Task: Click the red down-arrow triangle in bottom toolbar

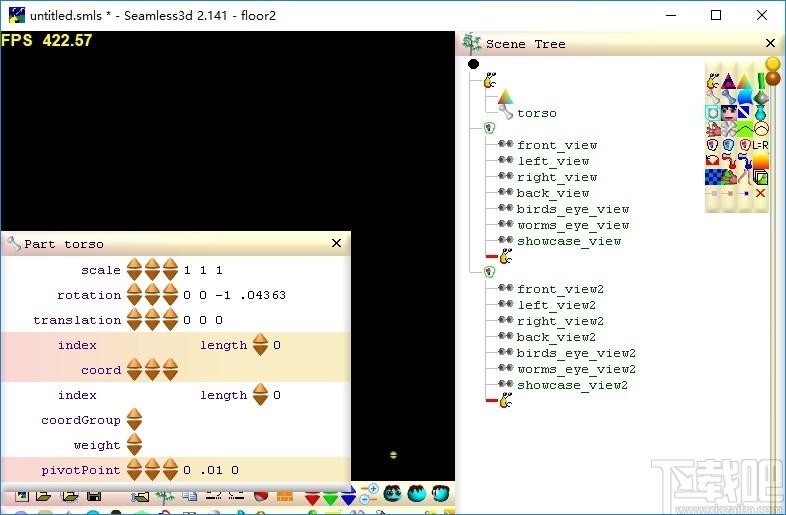Action: tap(312, 497)
